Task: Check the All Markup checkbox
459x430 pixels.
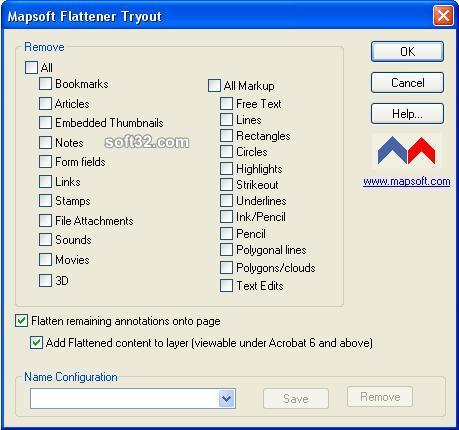Action: point(214,85)
